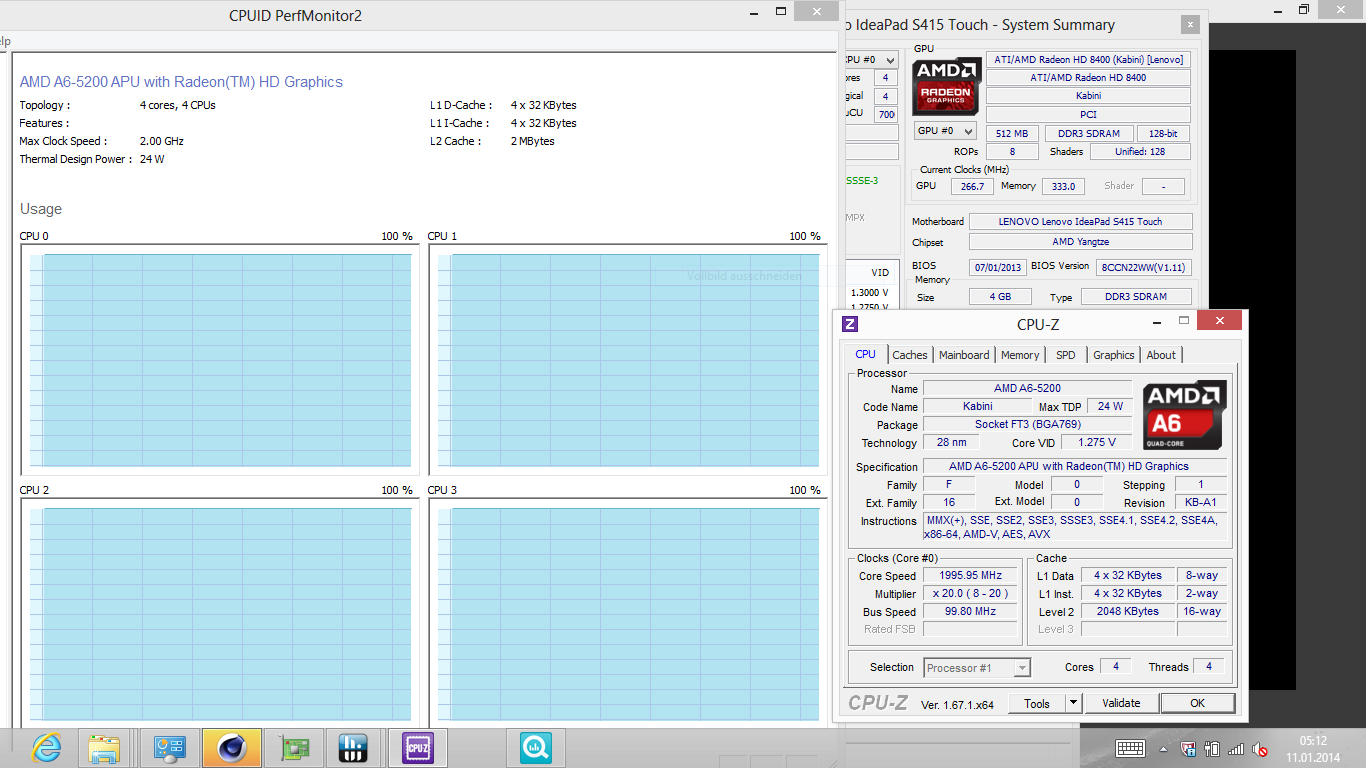Open the Processor #1 selection dropdown
Screen dimensions: 1366x768
pyautogui.click(x=977, y=668)
